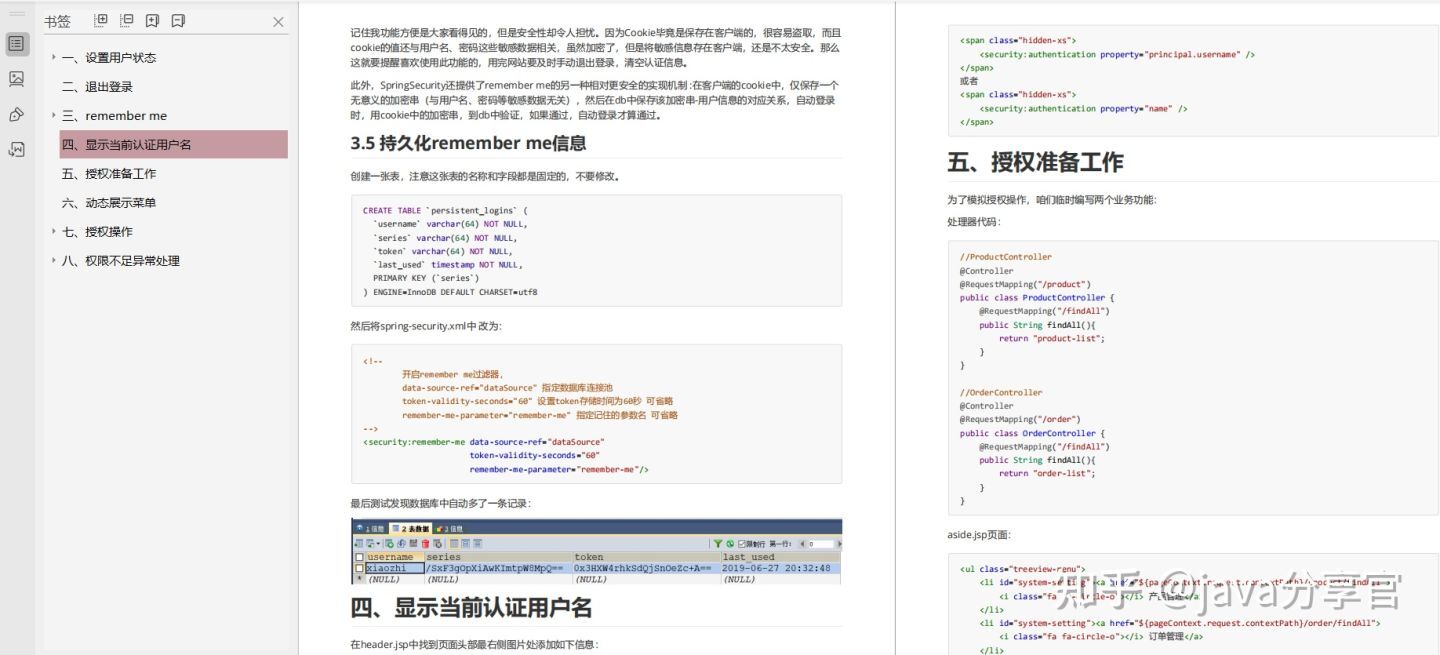
Task: Open the bookmarks panel icon in the sidebar
Action: (16, 42)
